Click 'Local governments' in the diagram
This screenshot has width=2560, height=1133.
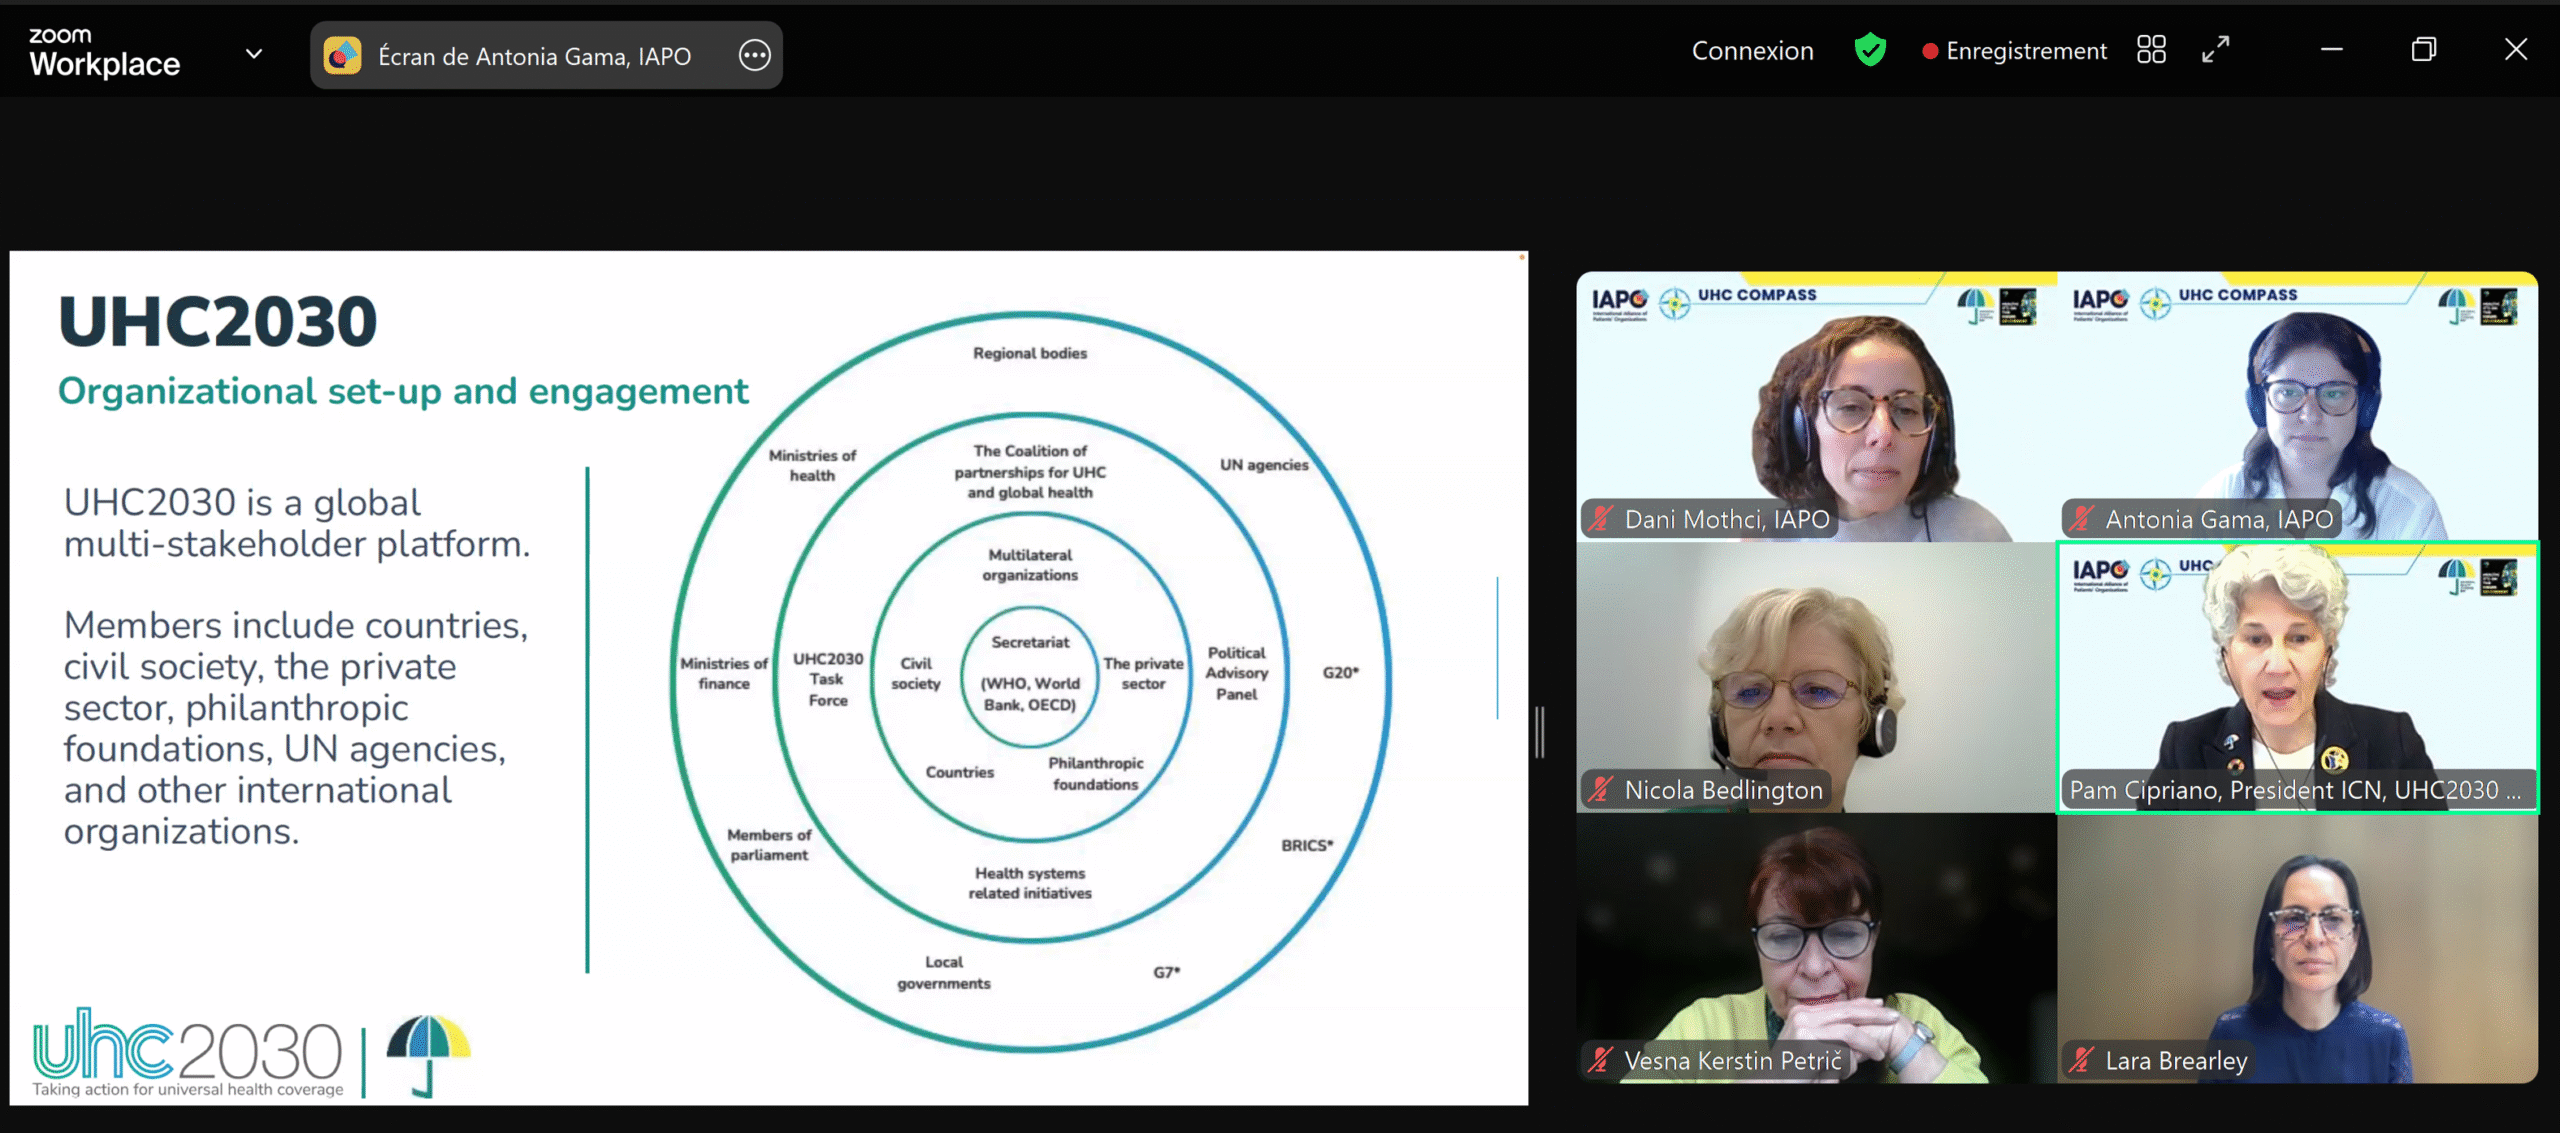pyautogui.click(x=944, y=972)
